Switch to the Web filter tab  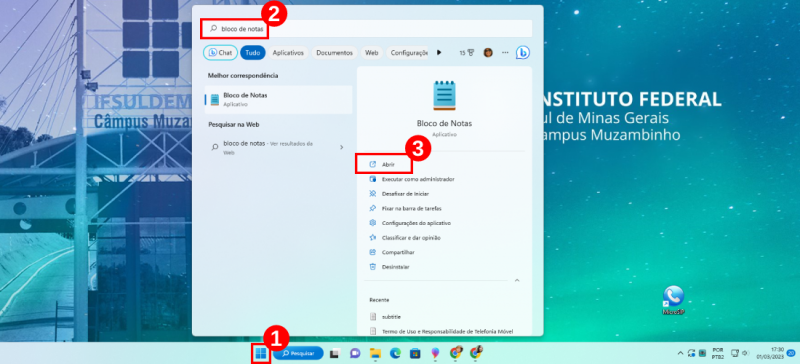(371, 53)
